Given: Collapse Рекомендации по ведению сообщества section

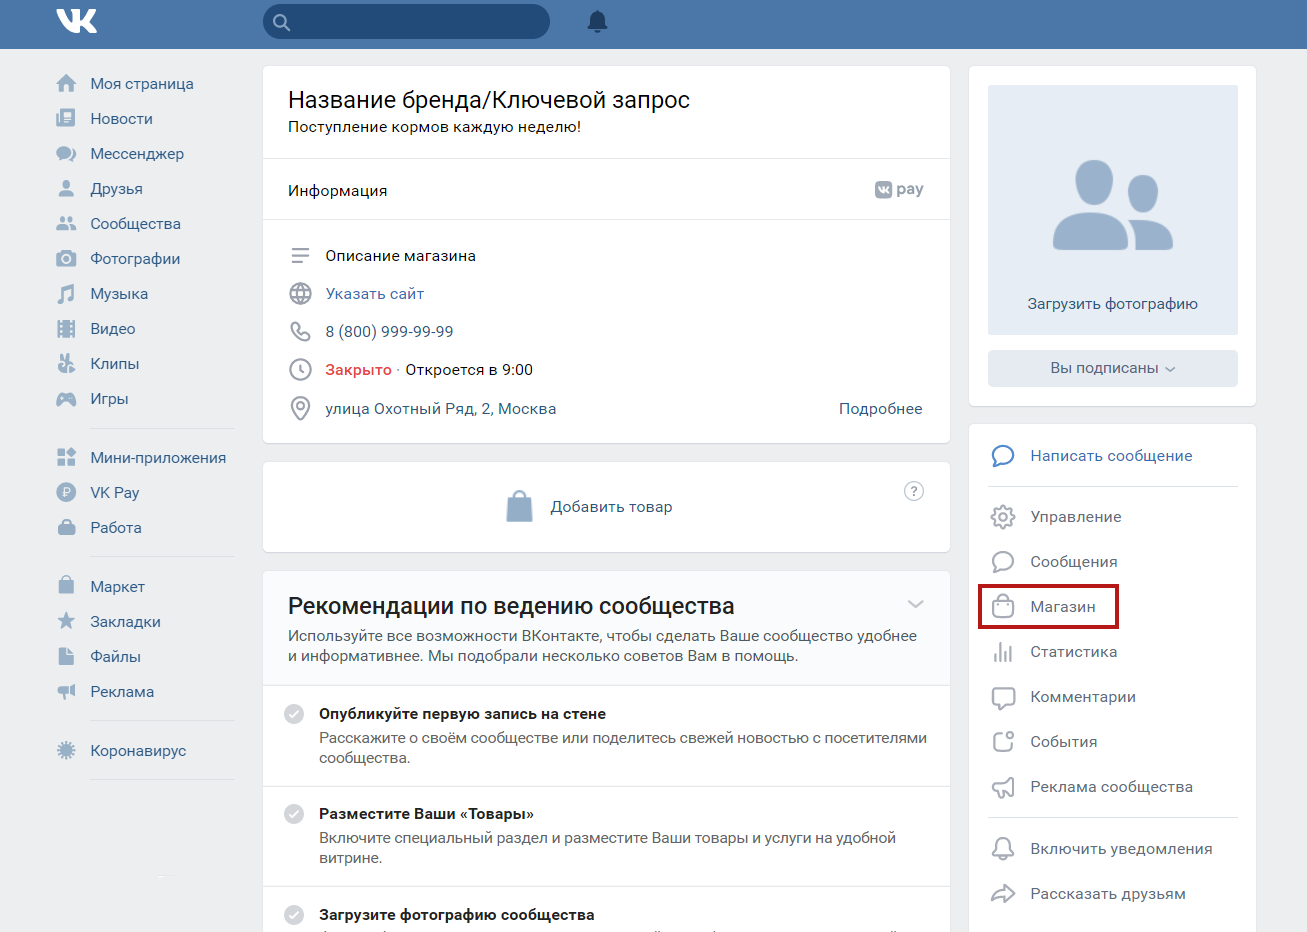Looking at the screenshot, I should point(915,604).
